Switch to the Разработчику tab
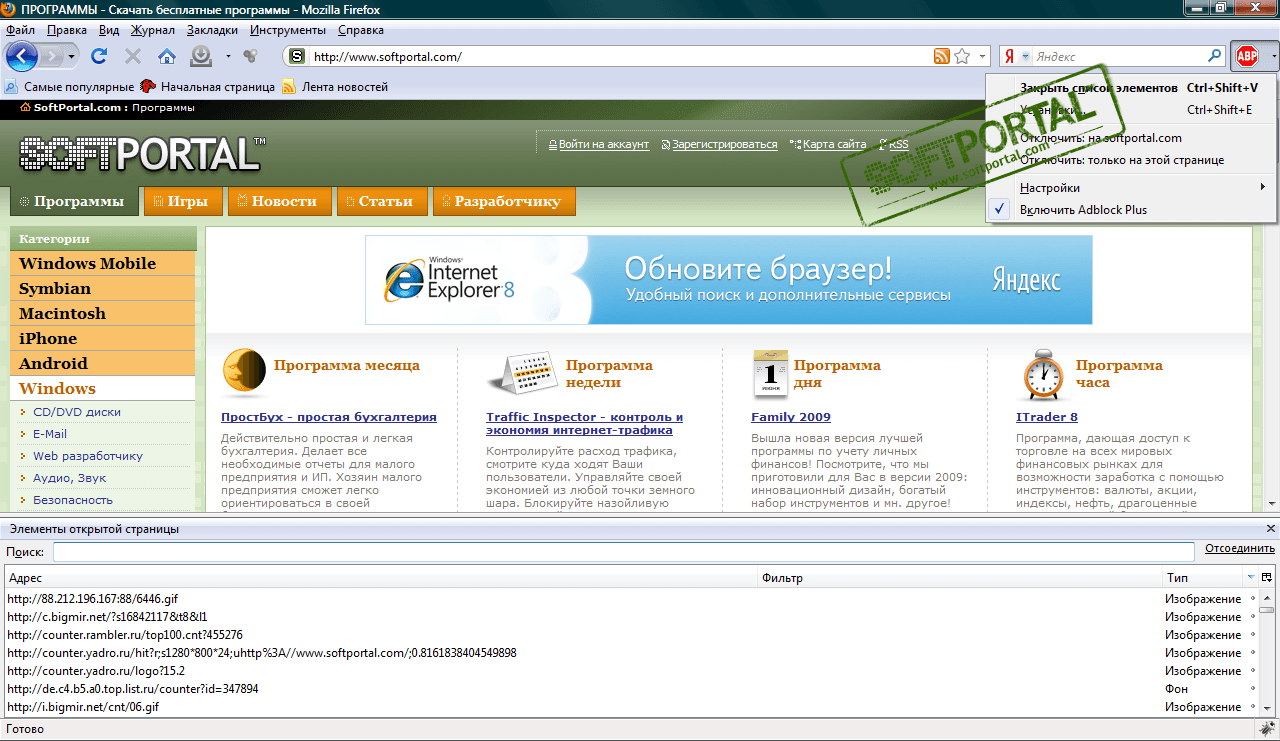This screenshot has height=741, width=1280. (504, 201)
